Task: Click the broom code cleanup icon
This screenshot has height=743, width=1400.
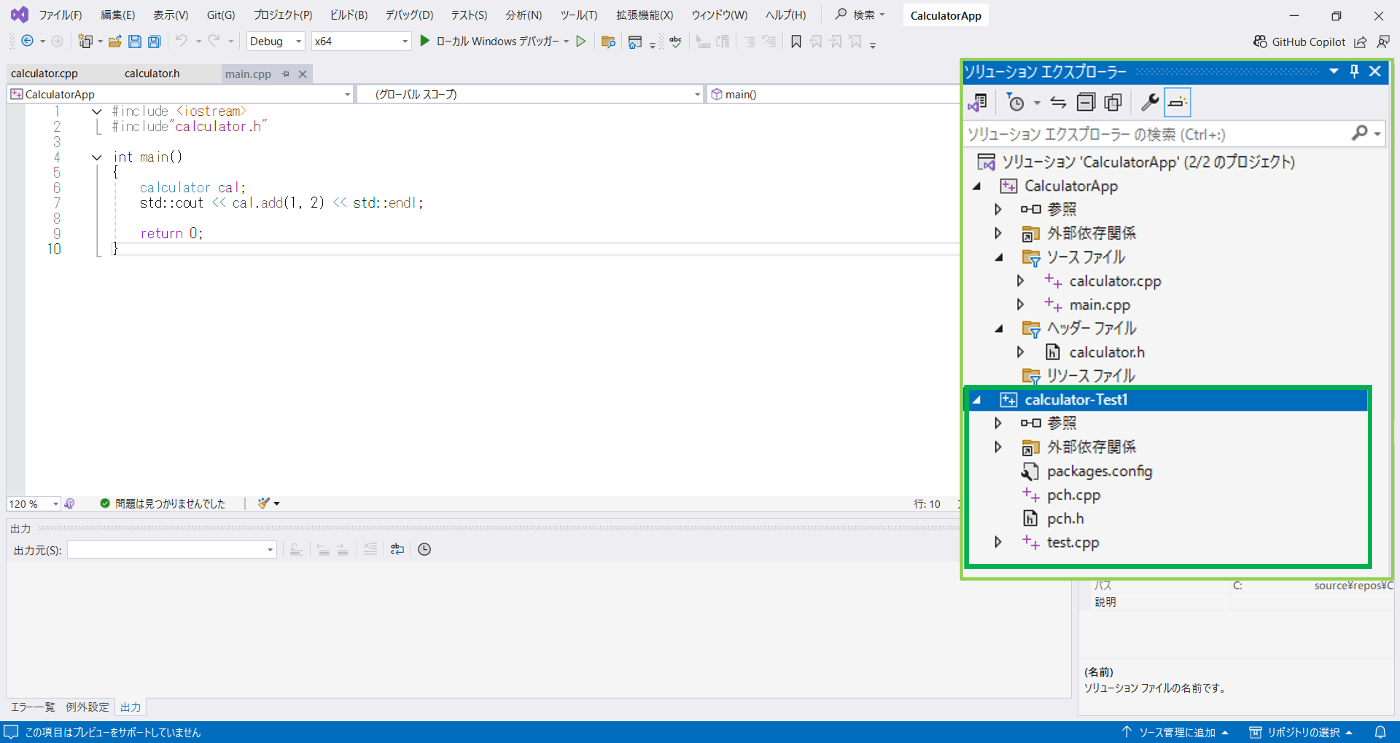Action: tap(264, 503)
